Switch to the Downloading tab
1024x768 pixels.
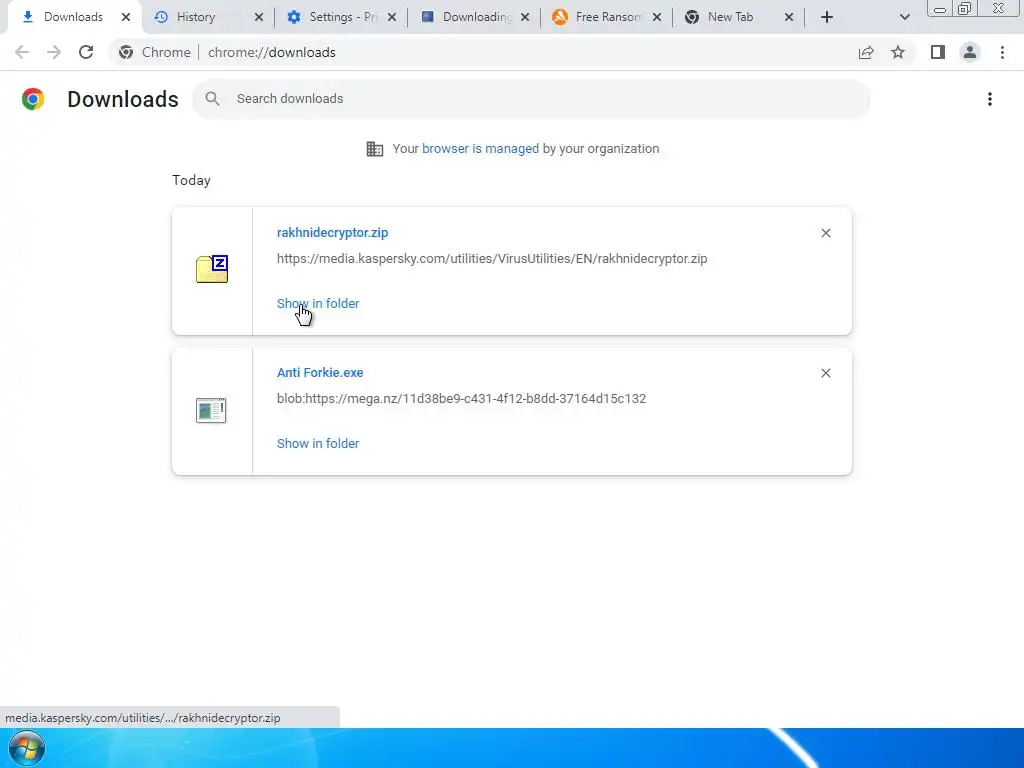pyautogui.click(x=473, y=17)
